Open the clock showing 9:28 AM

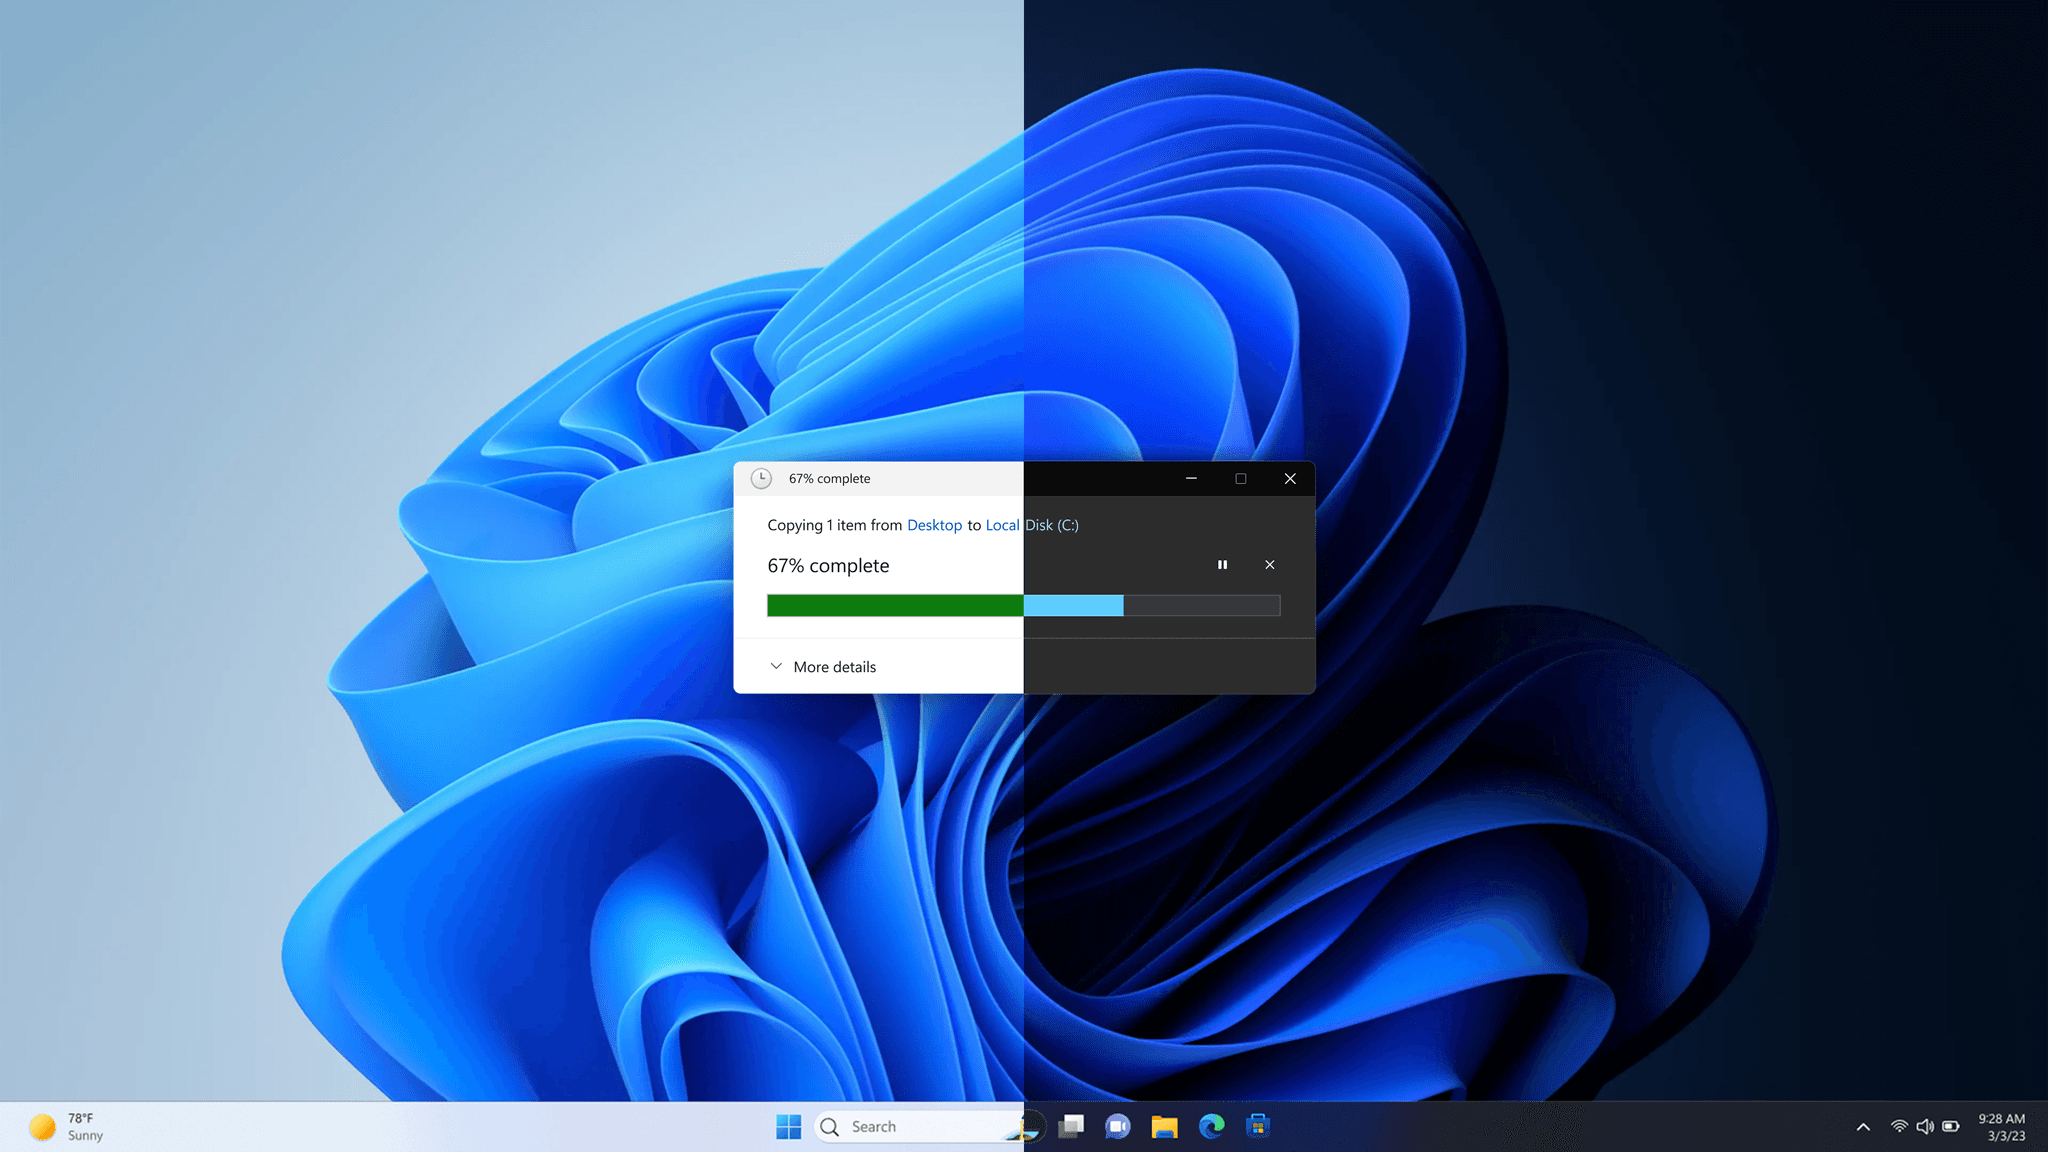pyautogui.click(x=2002, y=1127)
